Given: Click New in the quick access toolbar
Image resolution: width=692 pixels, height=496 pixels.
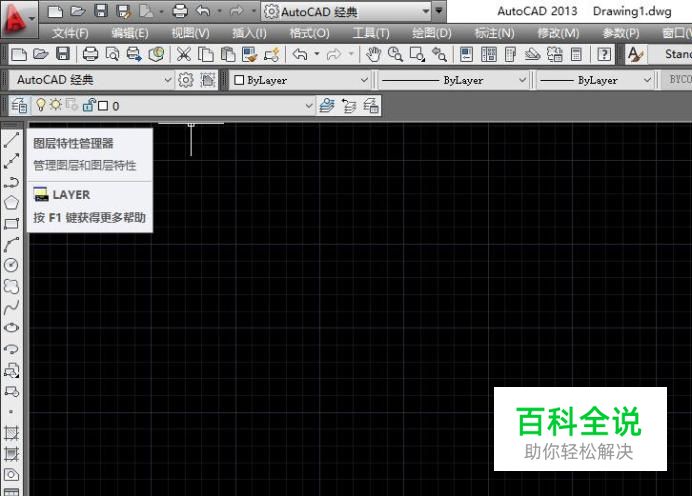Looking at the screenshot, I should pyautogui.click(x=55, y=11).
